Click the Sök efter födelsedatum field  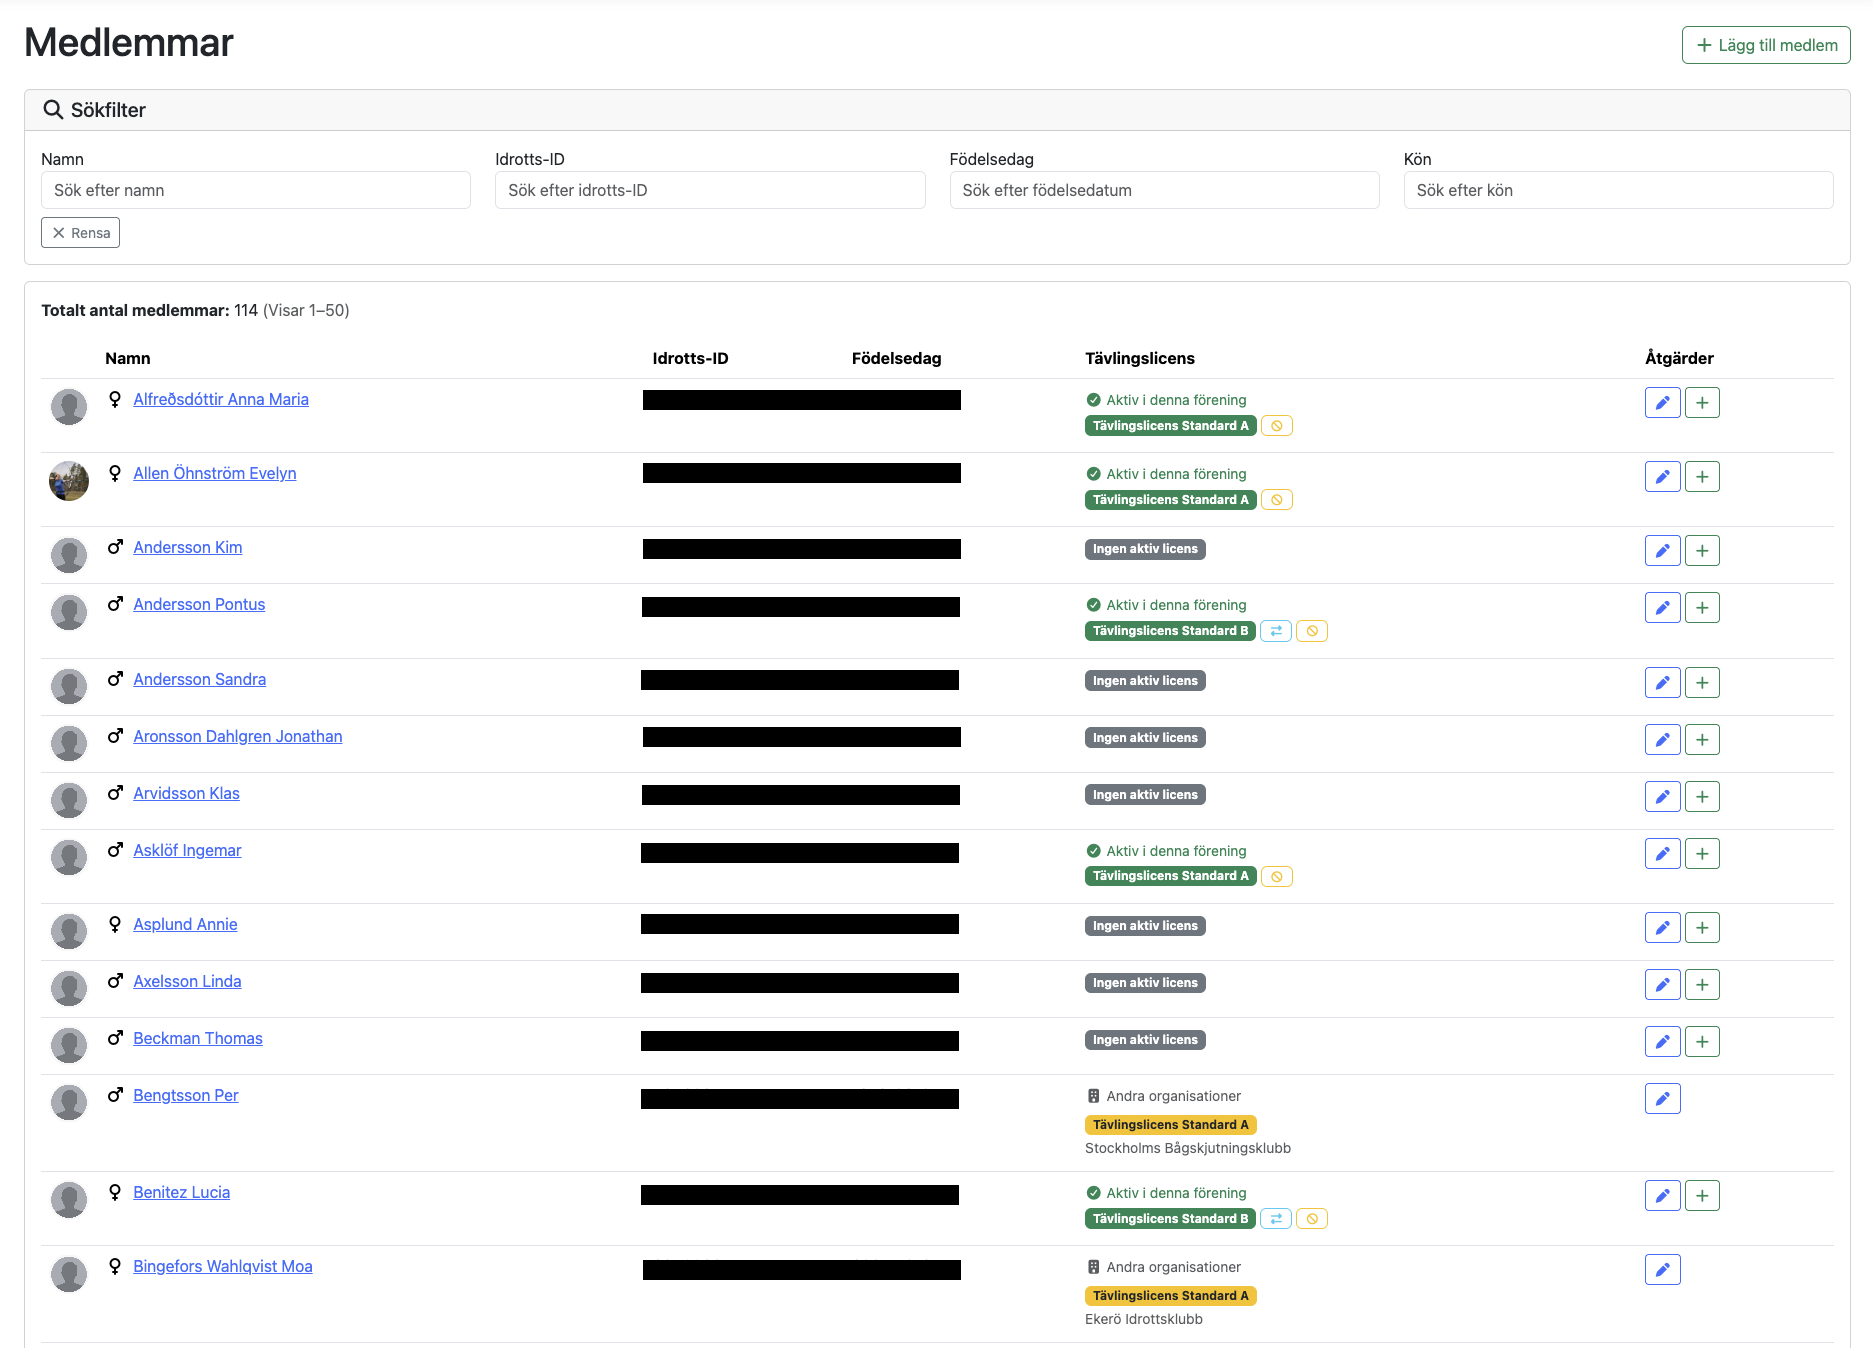(x=1163, y=190)
